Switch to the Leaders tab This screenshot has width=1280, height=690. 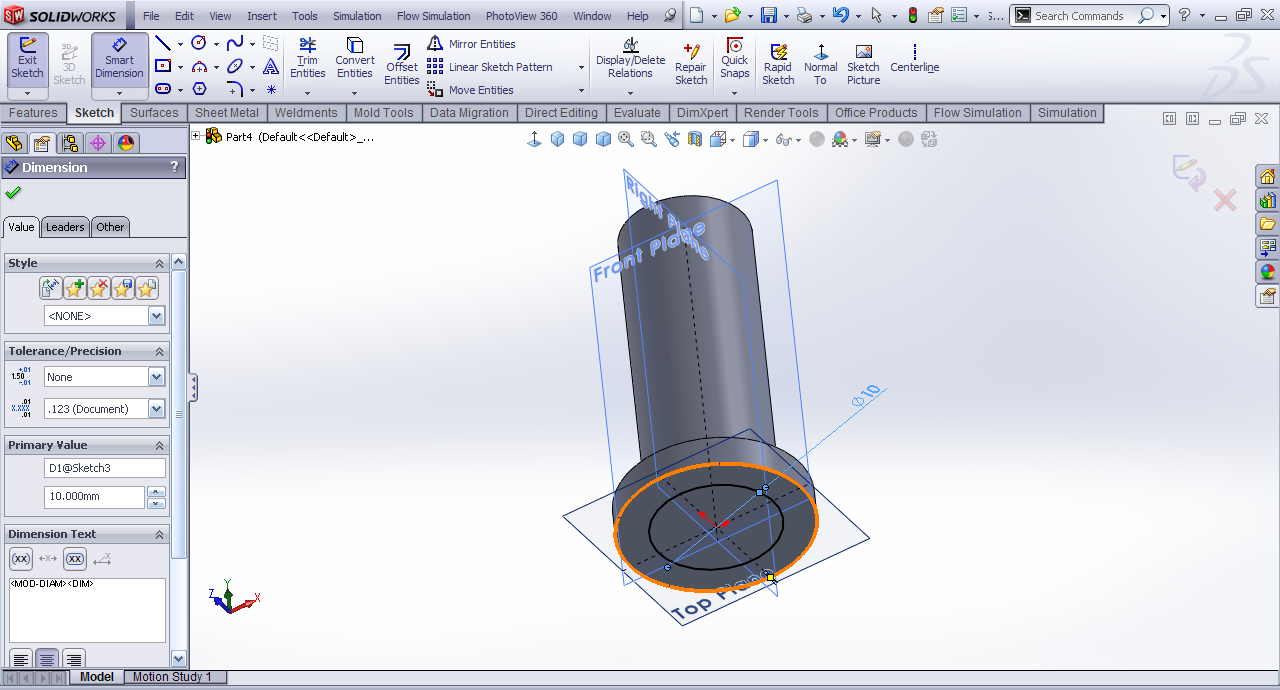[x=65, y=227]
